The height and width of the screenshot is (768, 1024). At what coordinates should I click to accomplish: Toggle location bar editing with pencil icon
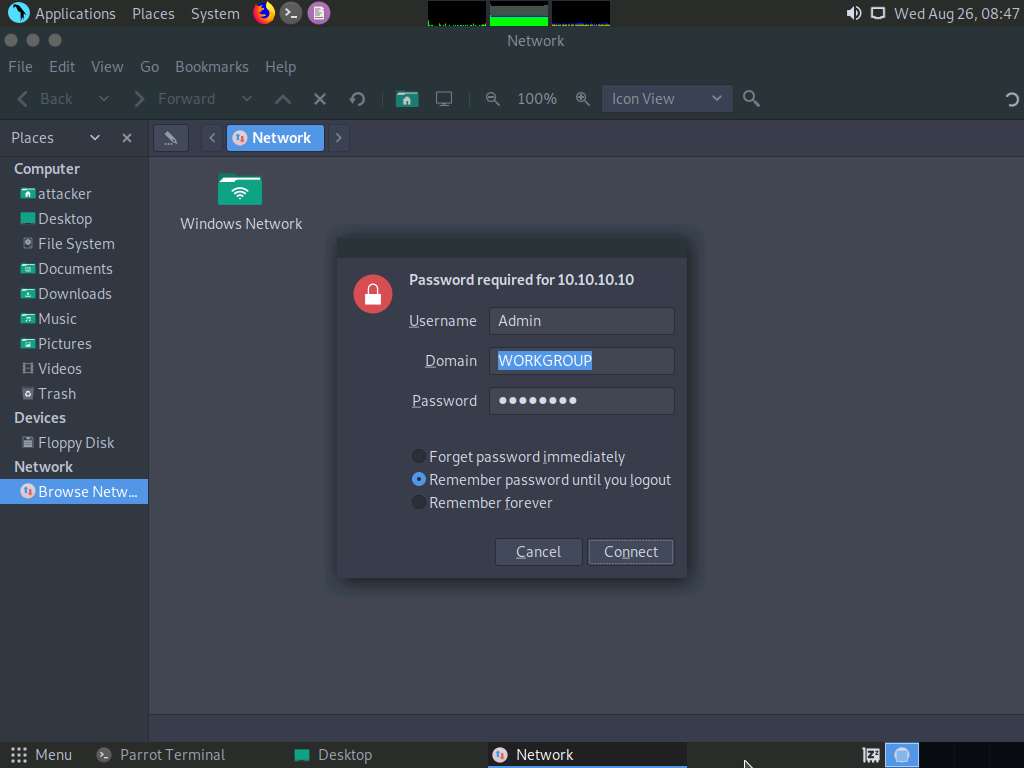[x=170, y=137]
